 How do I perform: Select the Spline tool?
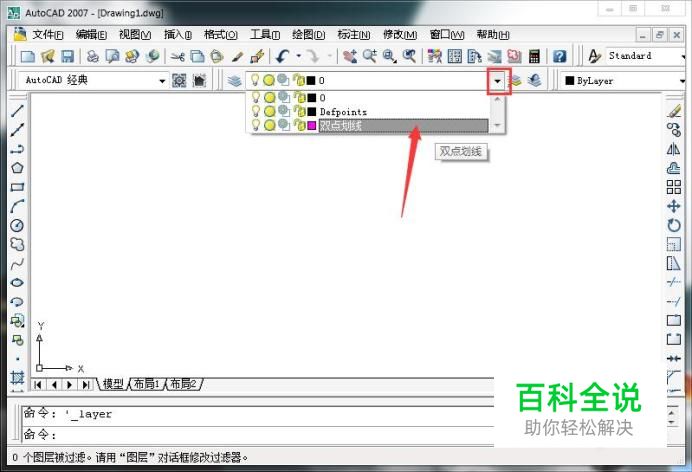(x=17, y=264)
